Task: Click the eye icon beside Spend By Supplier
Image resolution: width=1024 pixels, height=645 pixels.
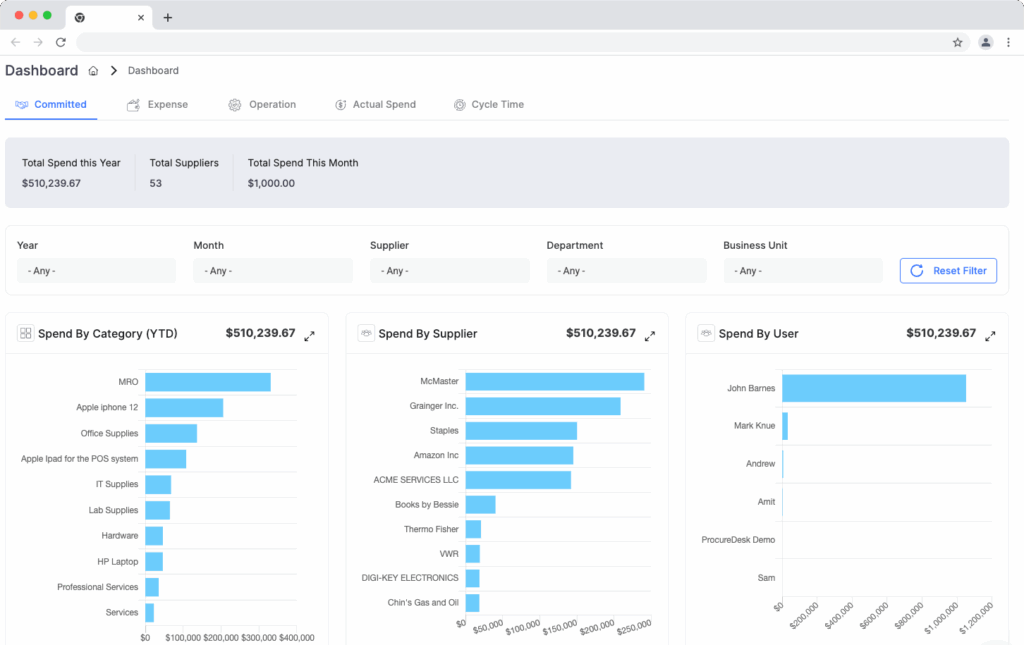Action: point(366,332)
